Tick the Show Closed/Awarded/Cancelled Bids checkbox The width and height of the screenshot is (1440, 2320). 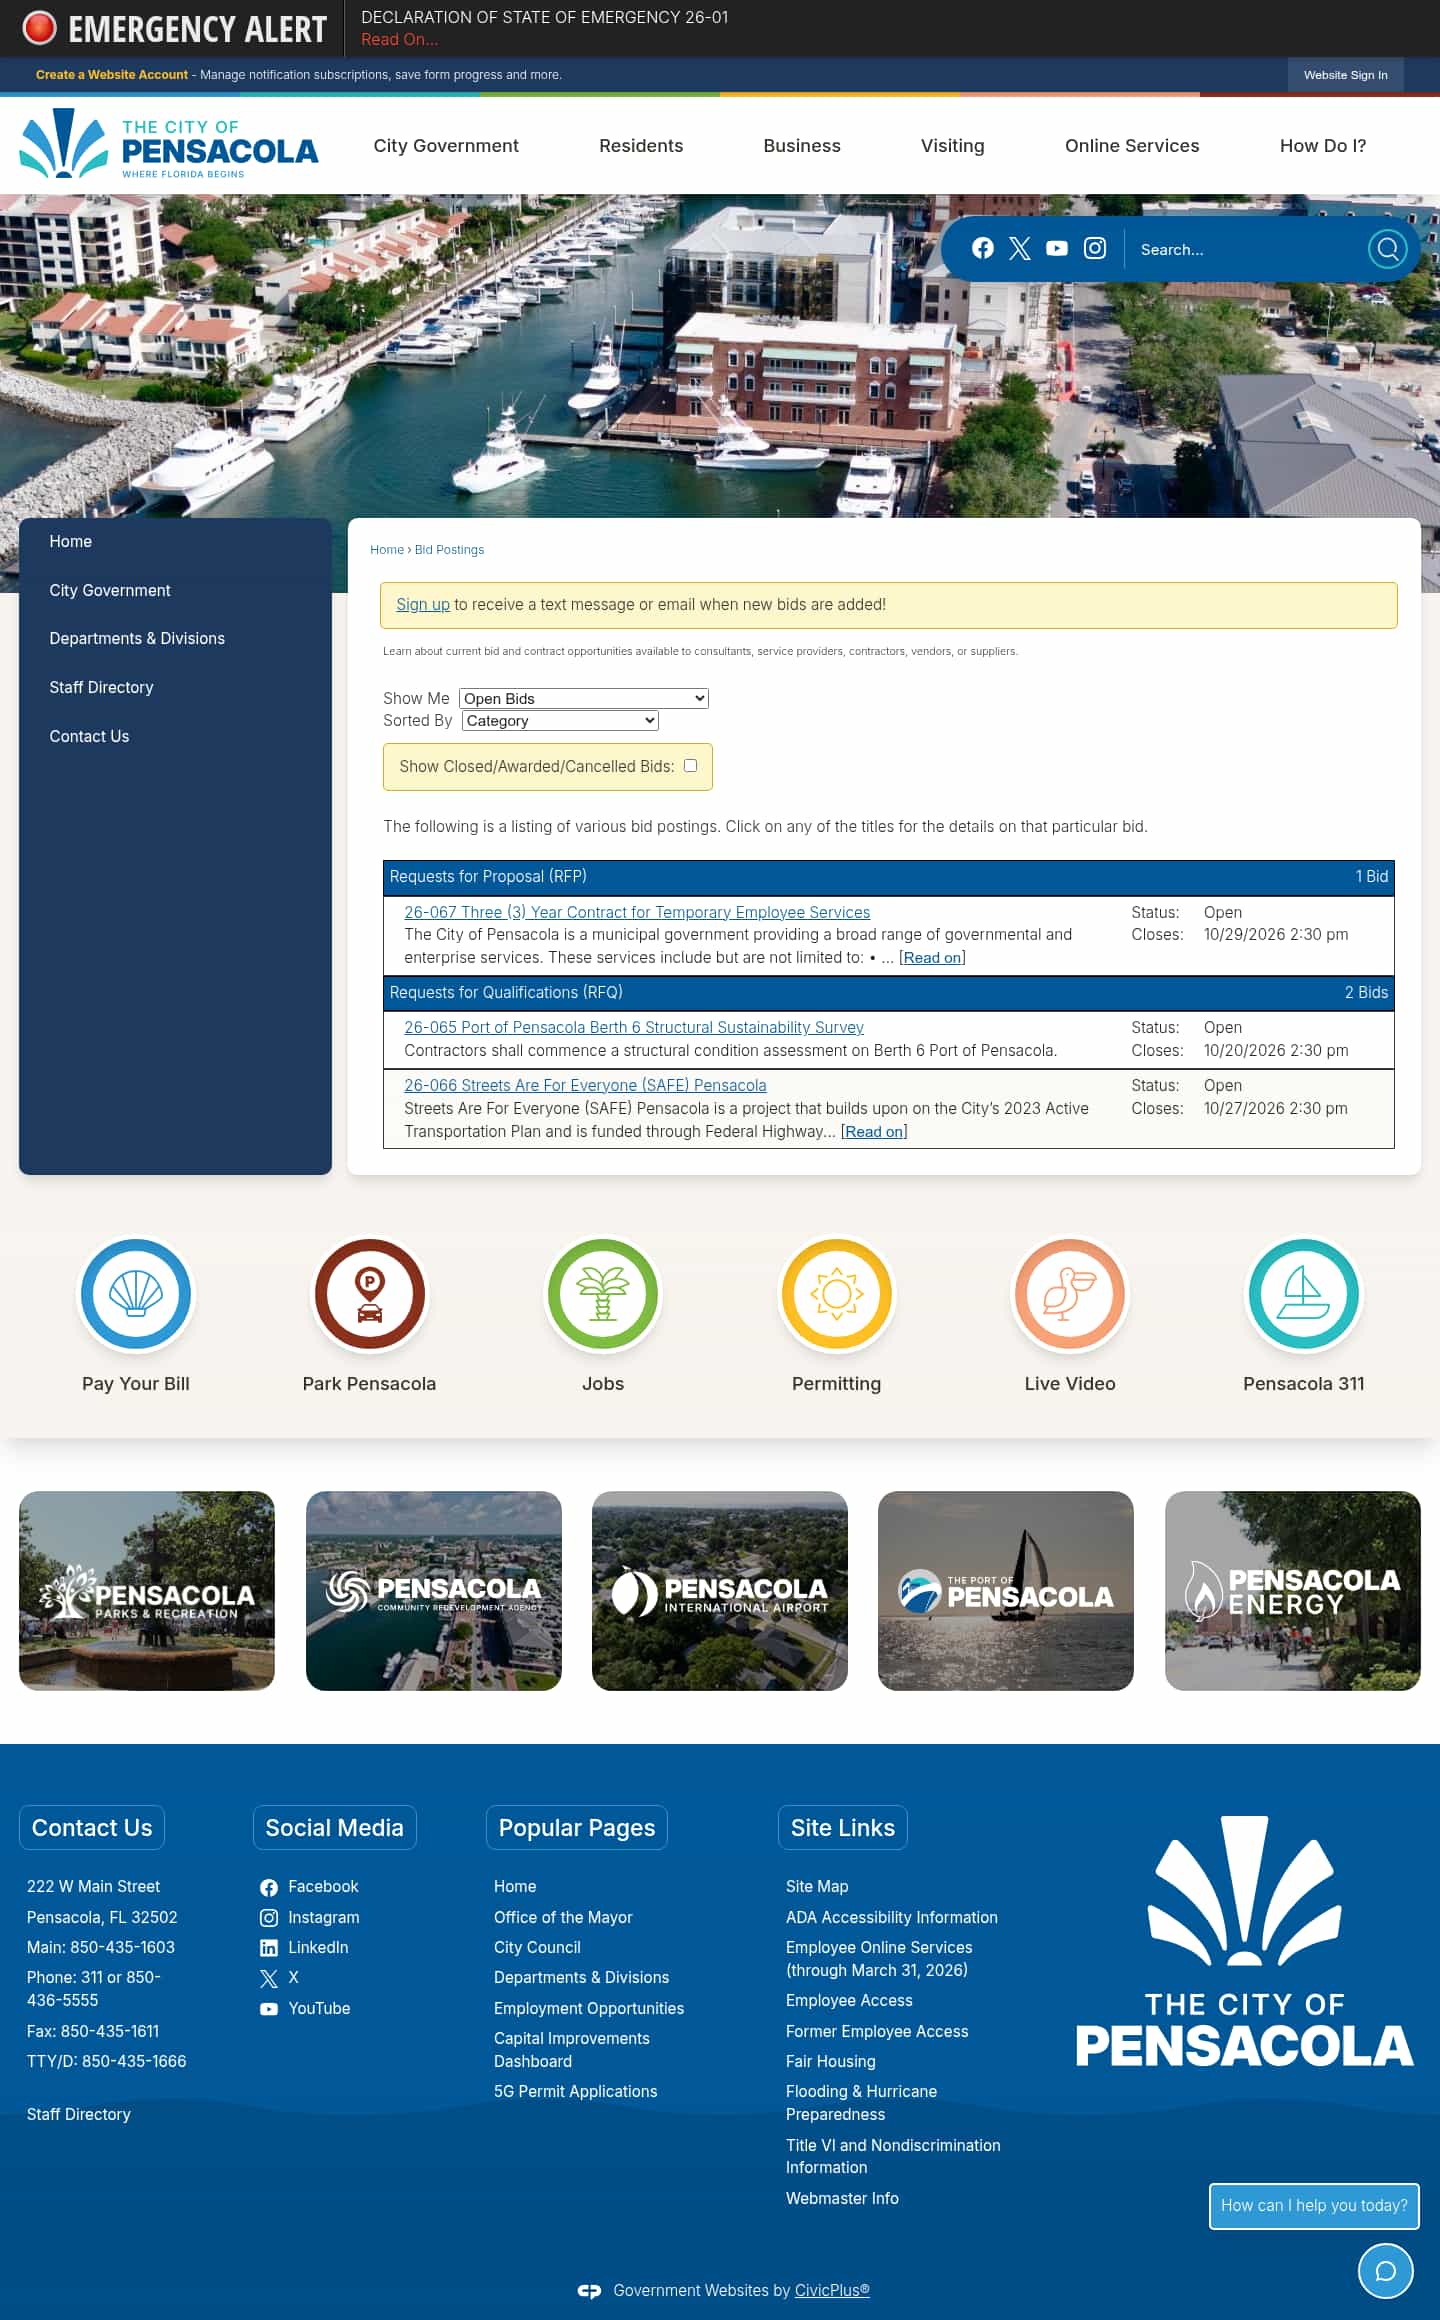point(690,766)
